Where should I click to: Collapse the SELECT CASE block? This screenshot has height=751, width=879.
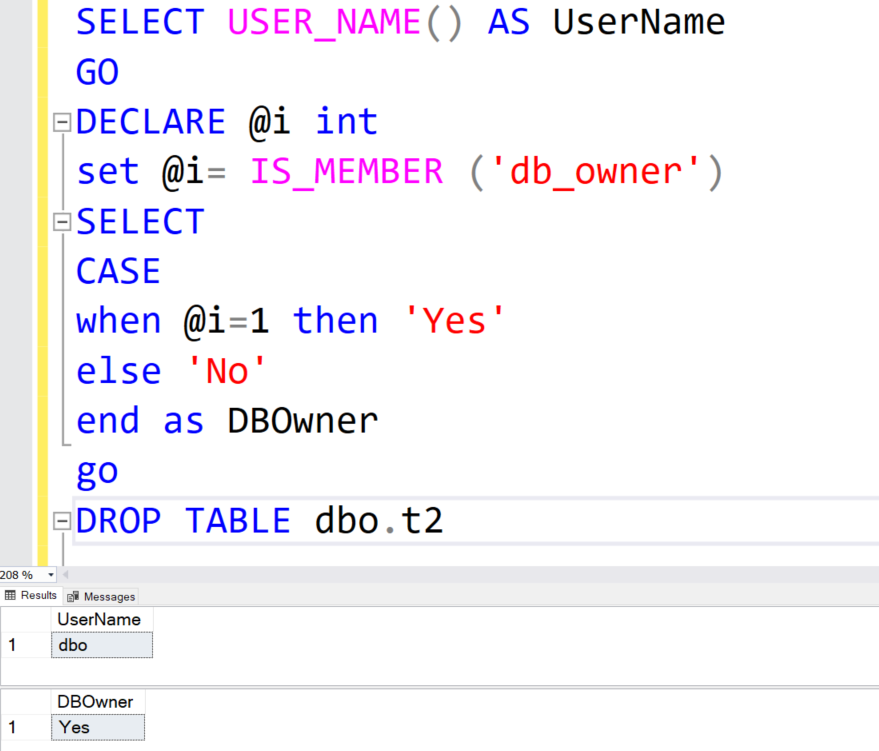coord(62,222)
